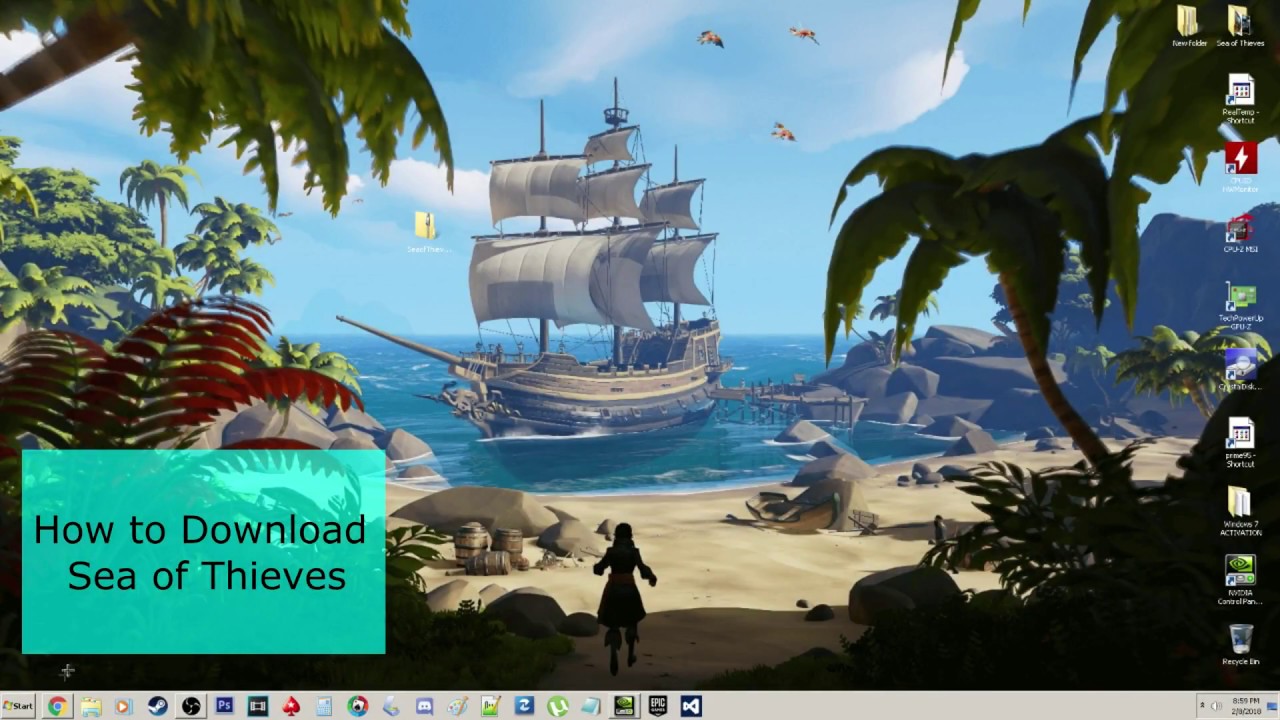Click the red-green circular taskbar icon
The width and height of the screenshot is (1280, 720).
[357, 706]
